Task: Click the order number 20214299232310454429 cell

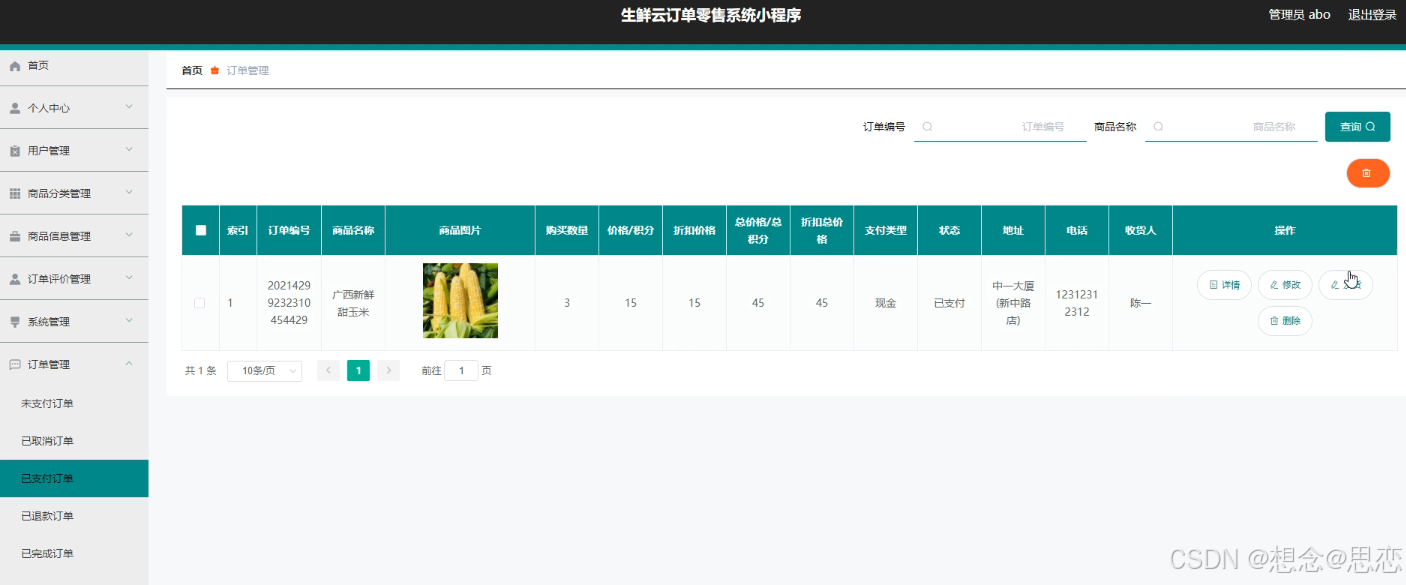Action: 289,303
